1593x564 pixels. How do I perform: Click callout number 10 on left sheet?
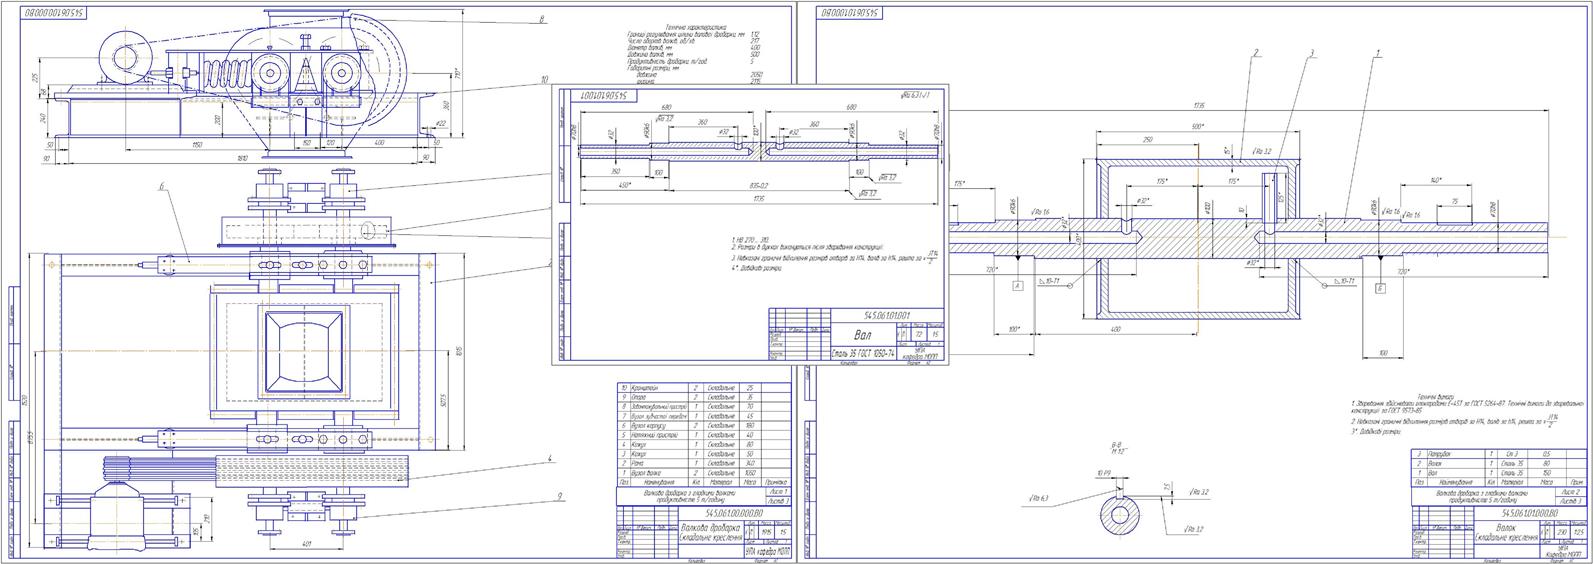click(545, 79)
